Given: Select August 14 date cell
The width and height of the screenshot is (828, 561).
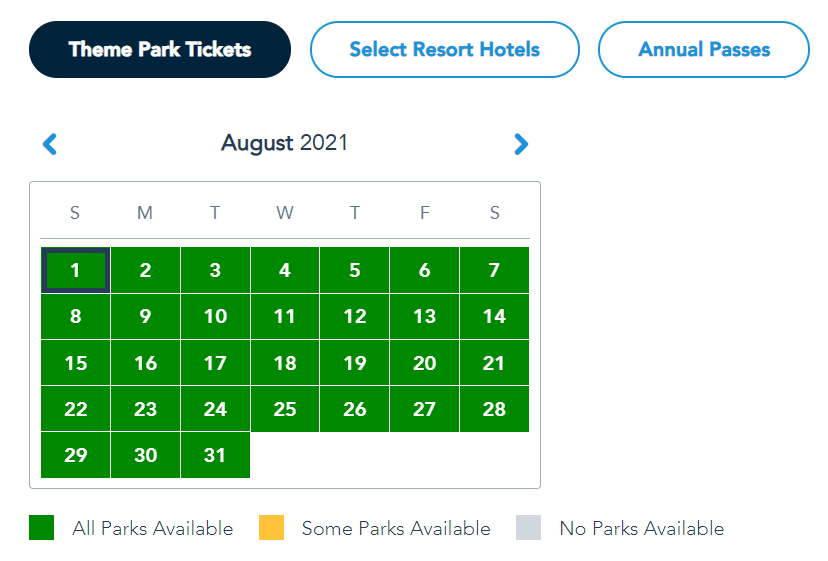Looking at the screenshot, I should [494, 316].
